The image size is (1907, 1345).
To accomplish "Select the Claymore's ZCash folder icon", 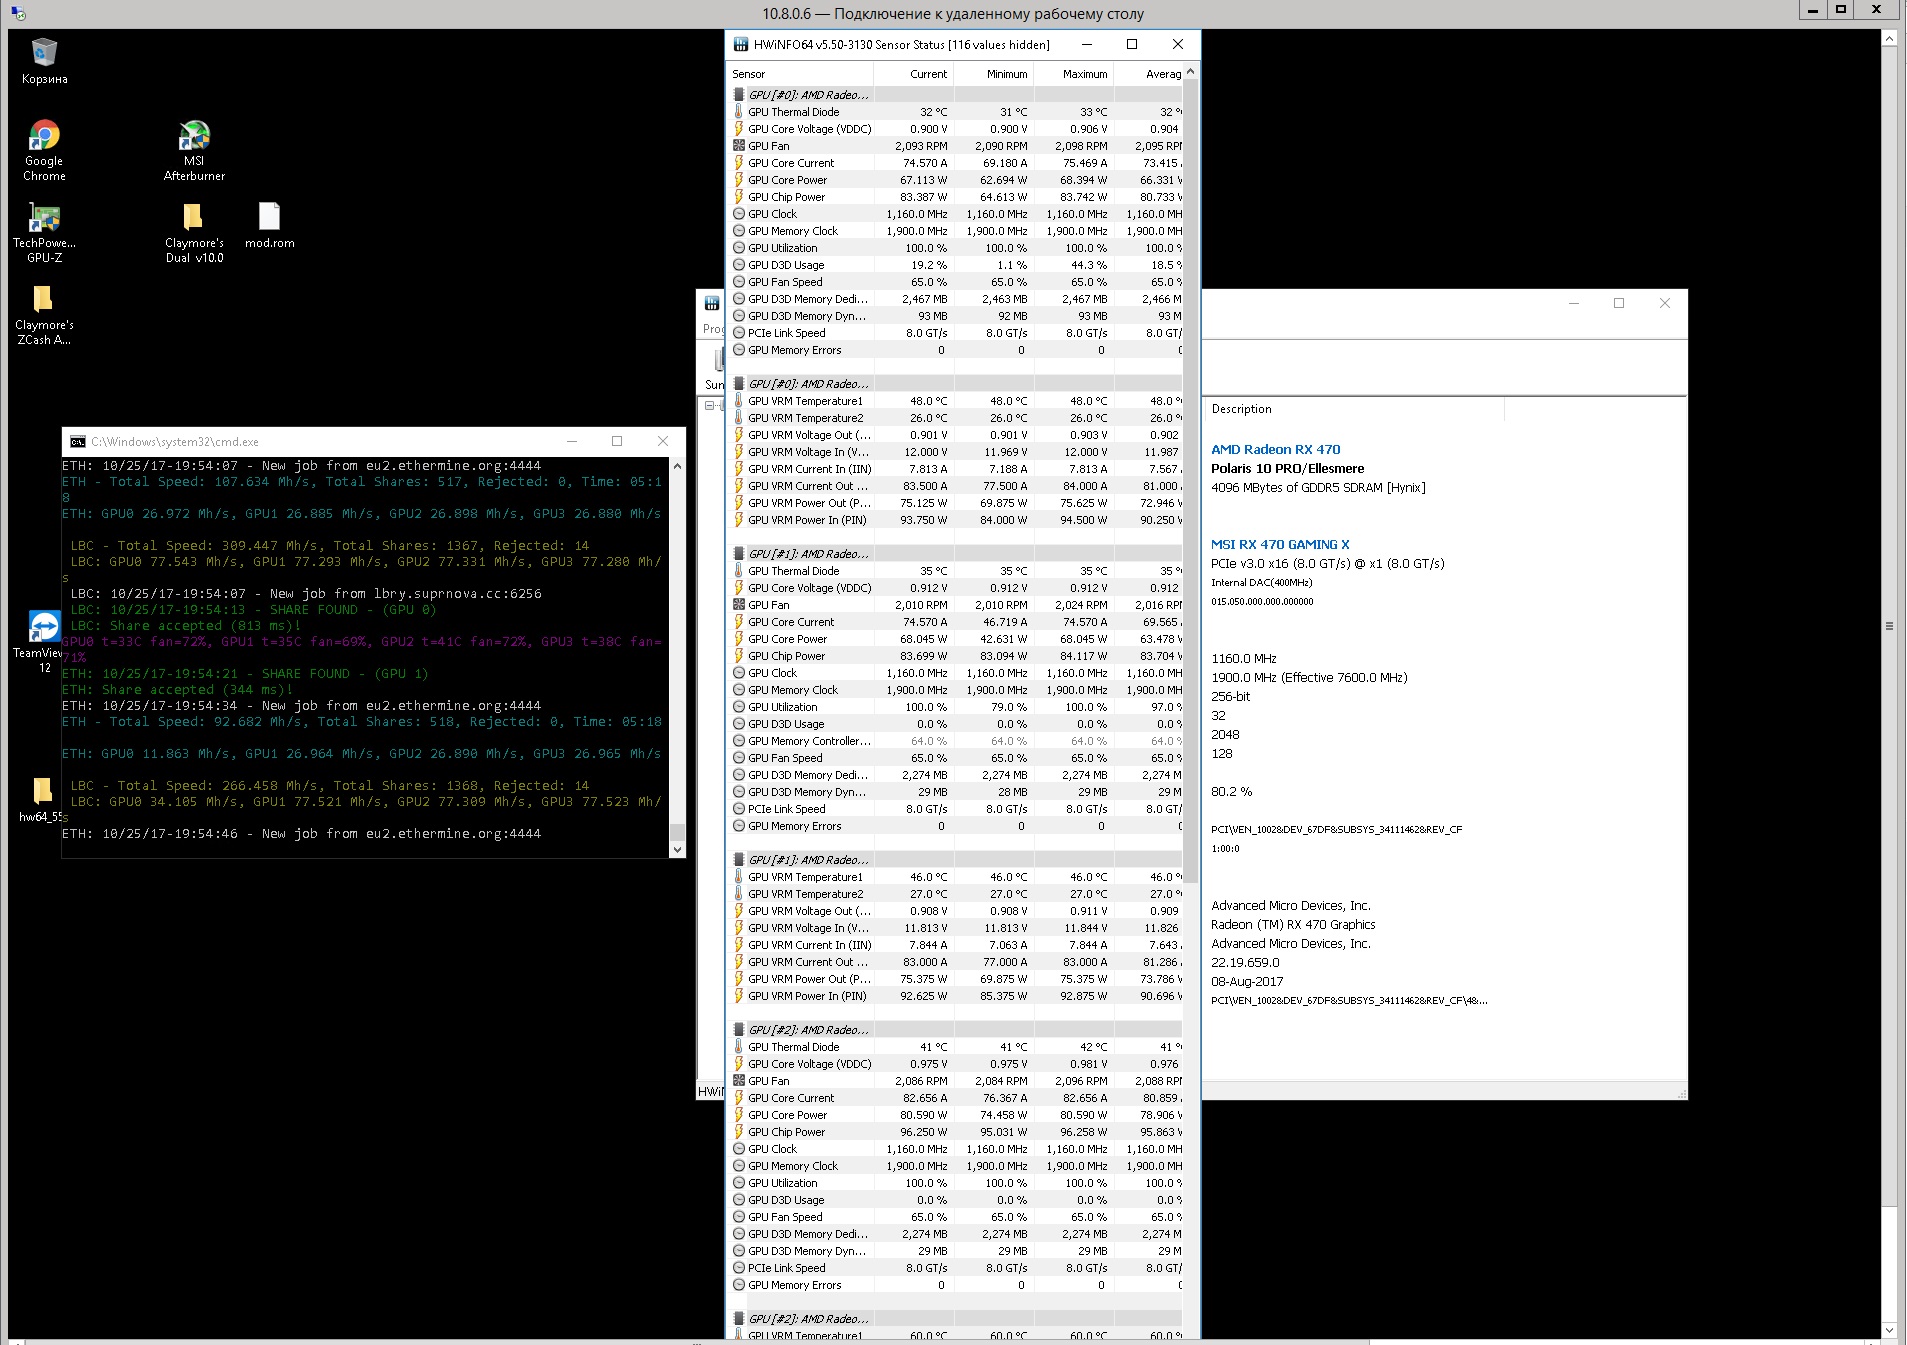I will pos(43,300).
